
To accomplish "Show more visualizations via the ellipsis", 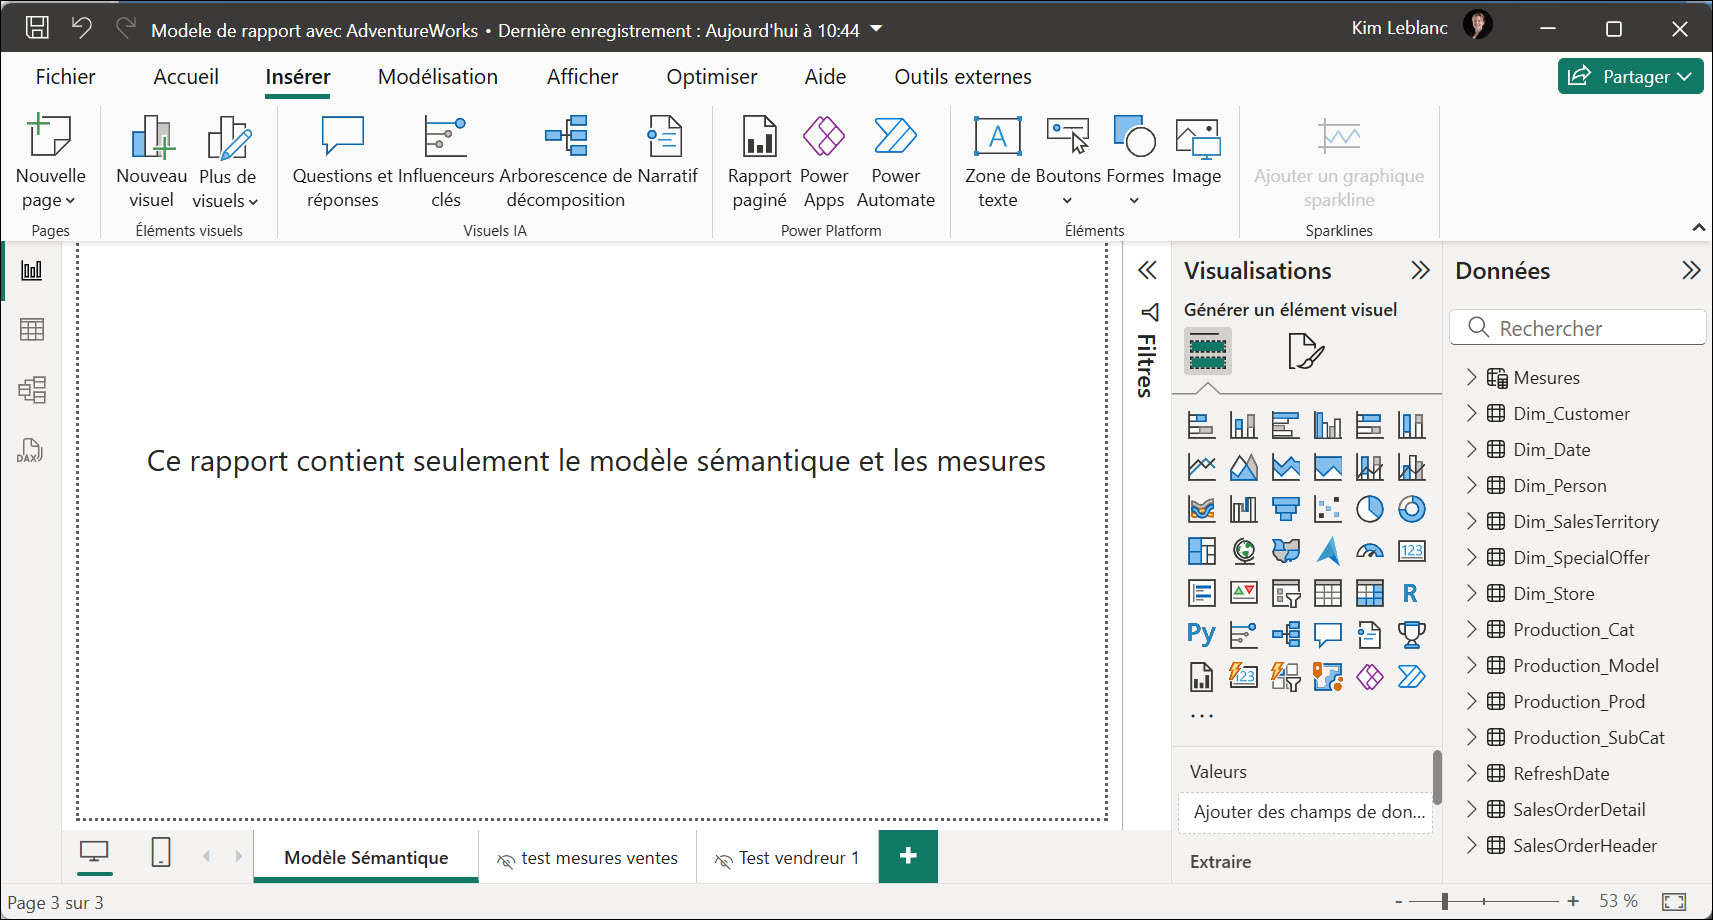I will coord(1202,716).
